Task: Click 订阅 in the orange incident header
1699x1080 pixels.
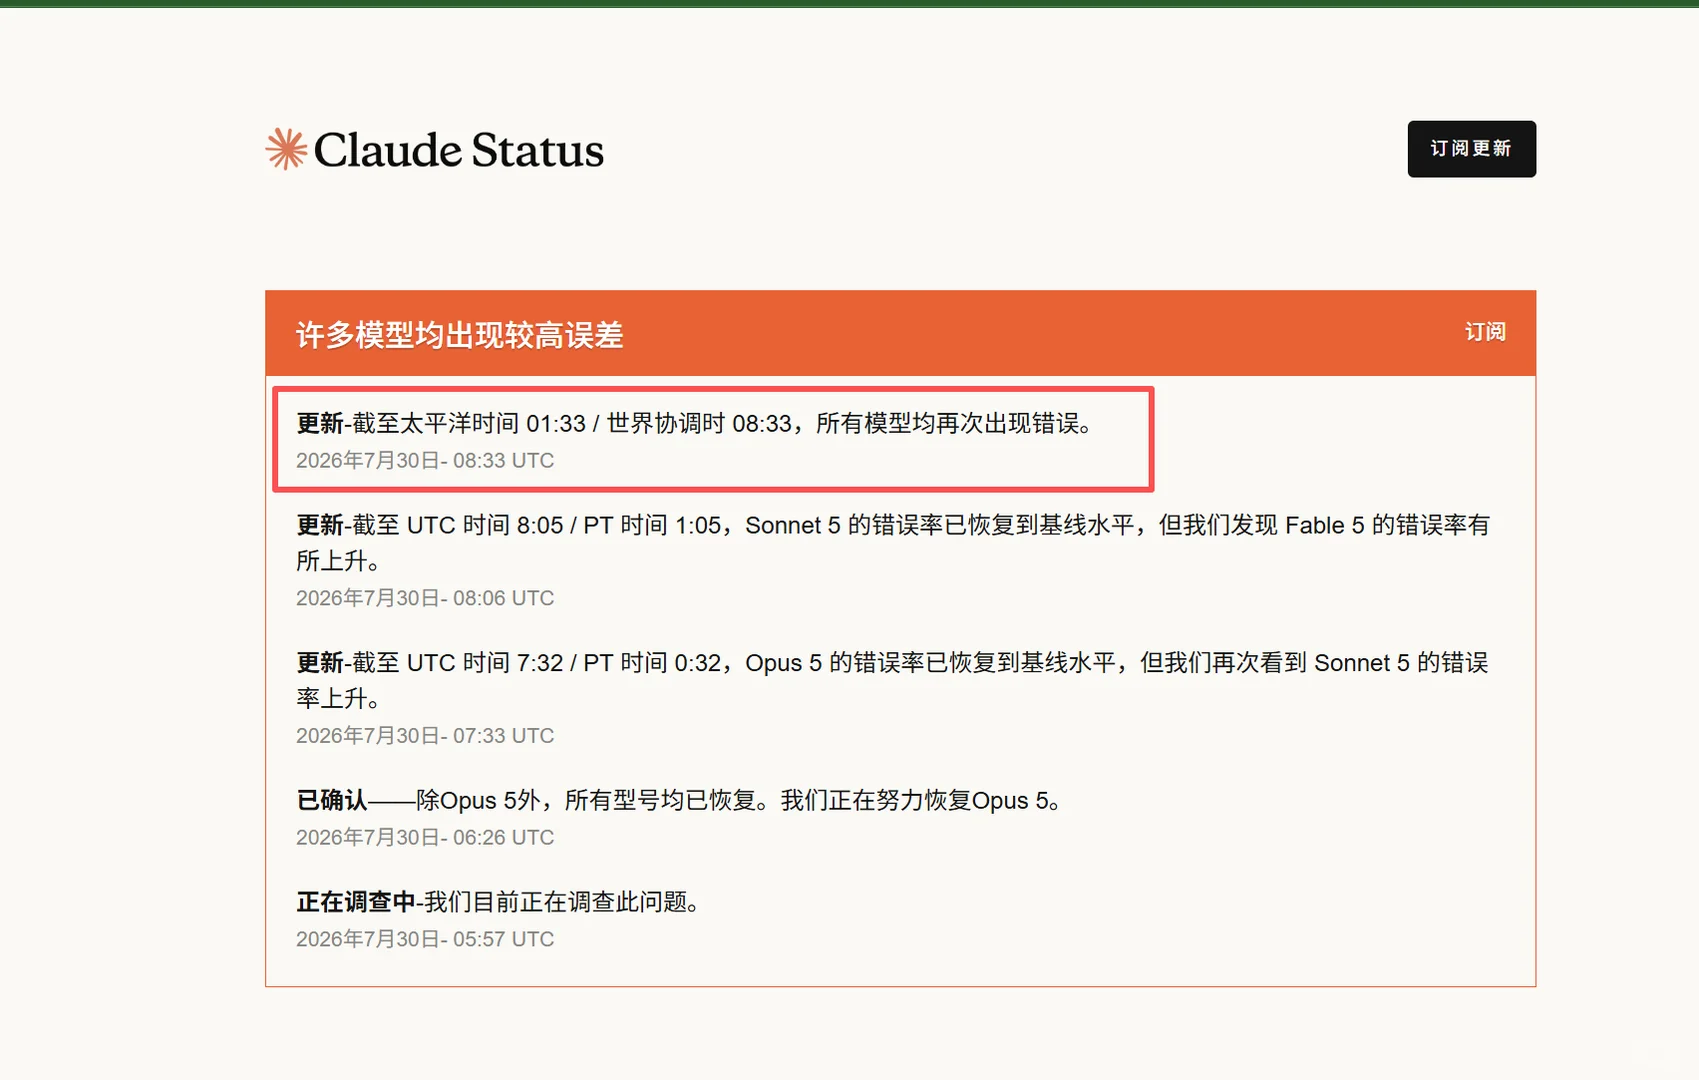Action: pyautogui.click(x=1485, y=332)
